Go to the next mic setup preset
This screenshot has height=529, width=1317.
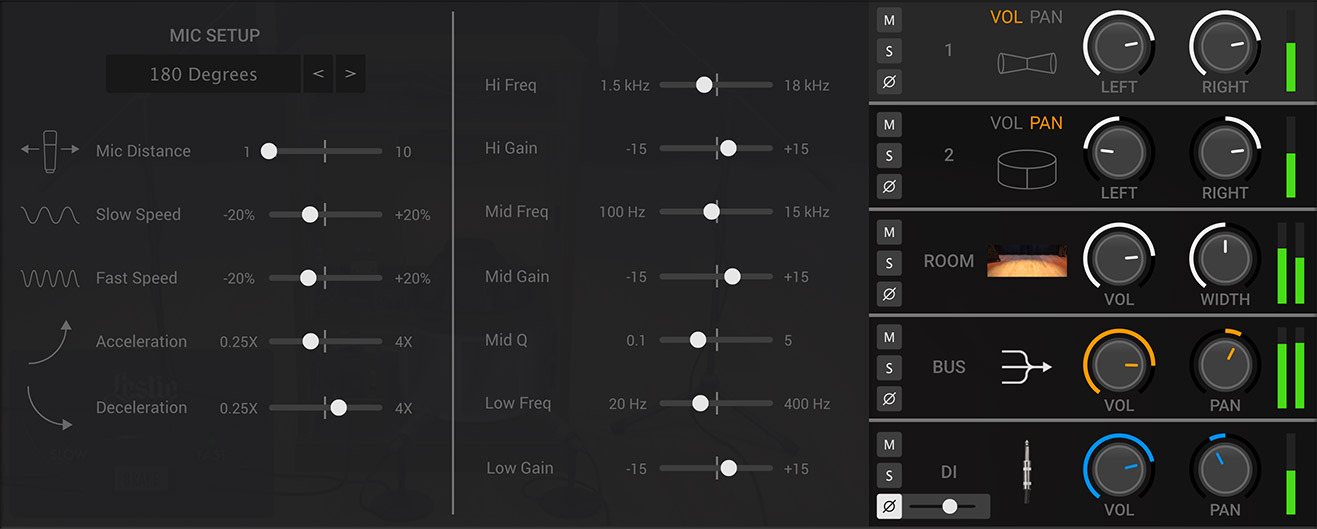pyautogui.click(x=350, y=74)
